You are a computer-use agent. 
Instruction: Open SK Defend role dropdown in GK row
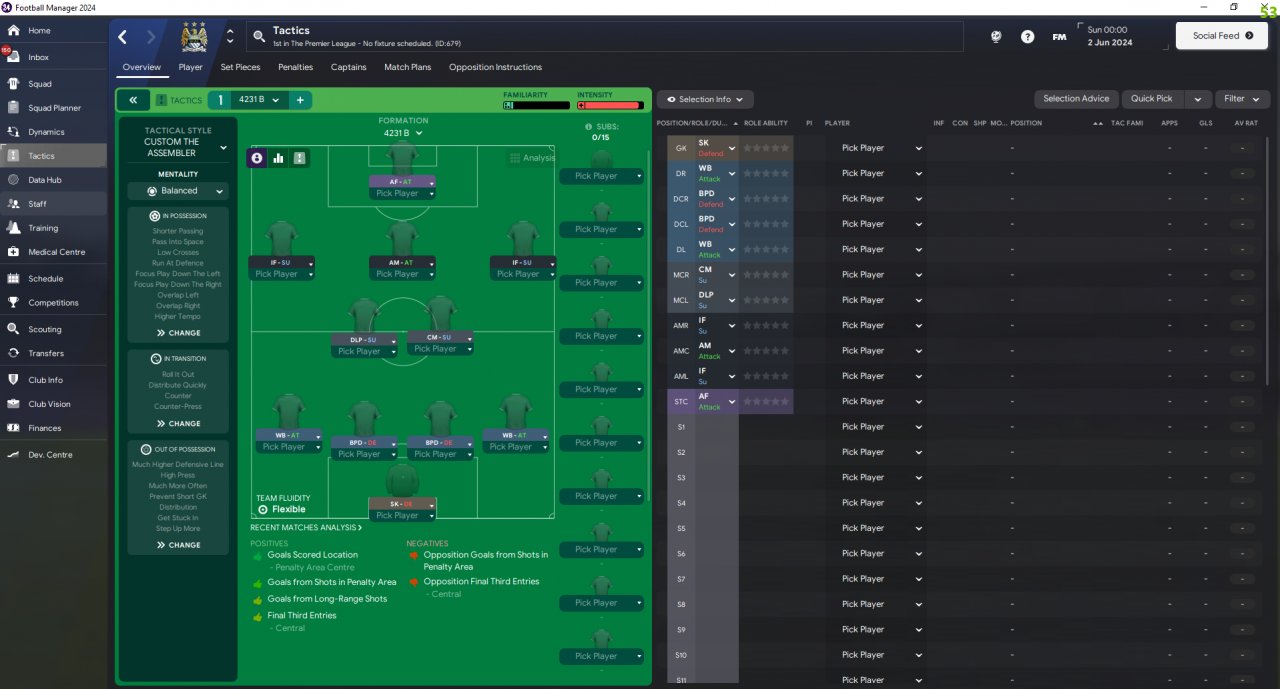(x=732, y=148)
